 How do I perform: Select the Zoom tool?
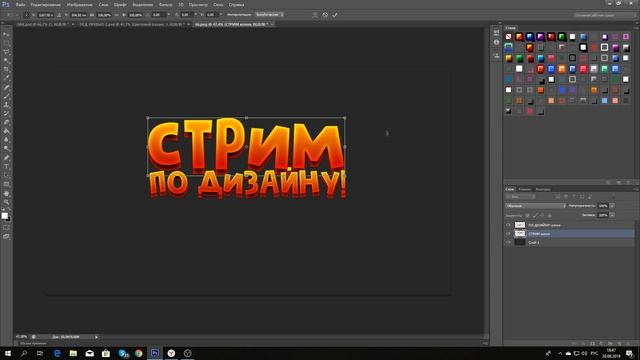(x=6, y=202)
